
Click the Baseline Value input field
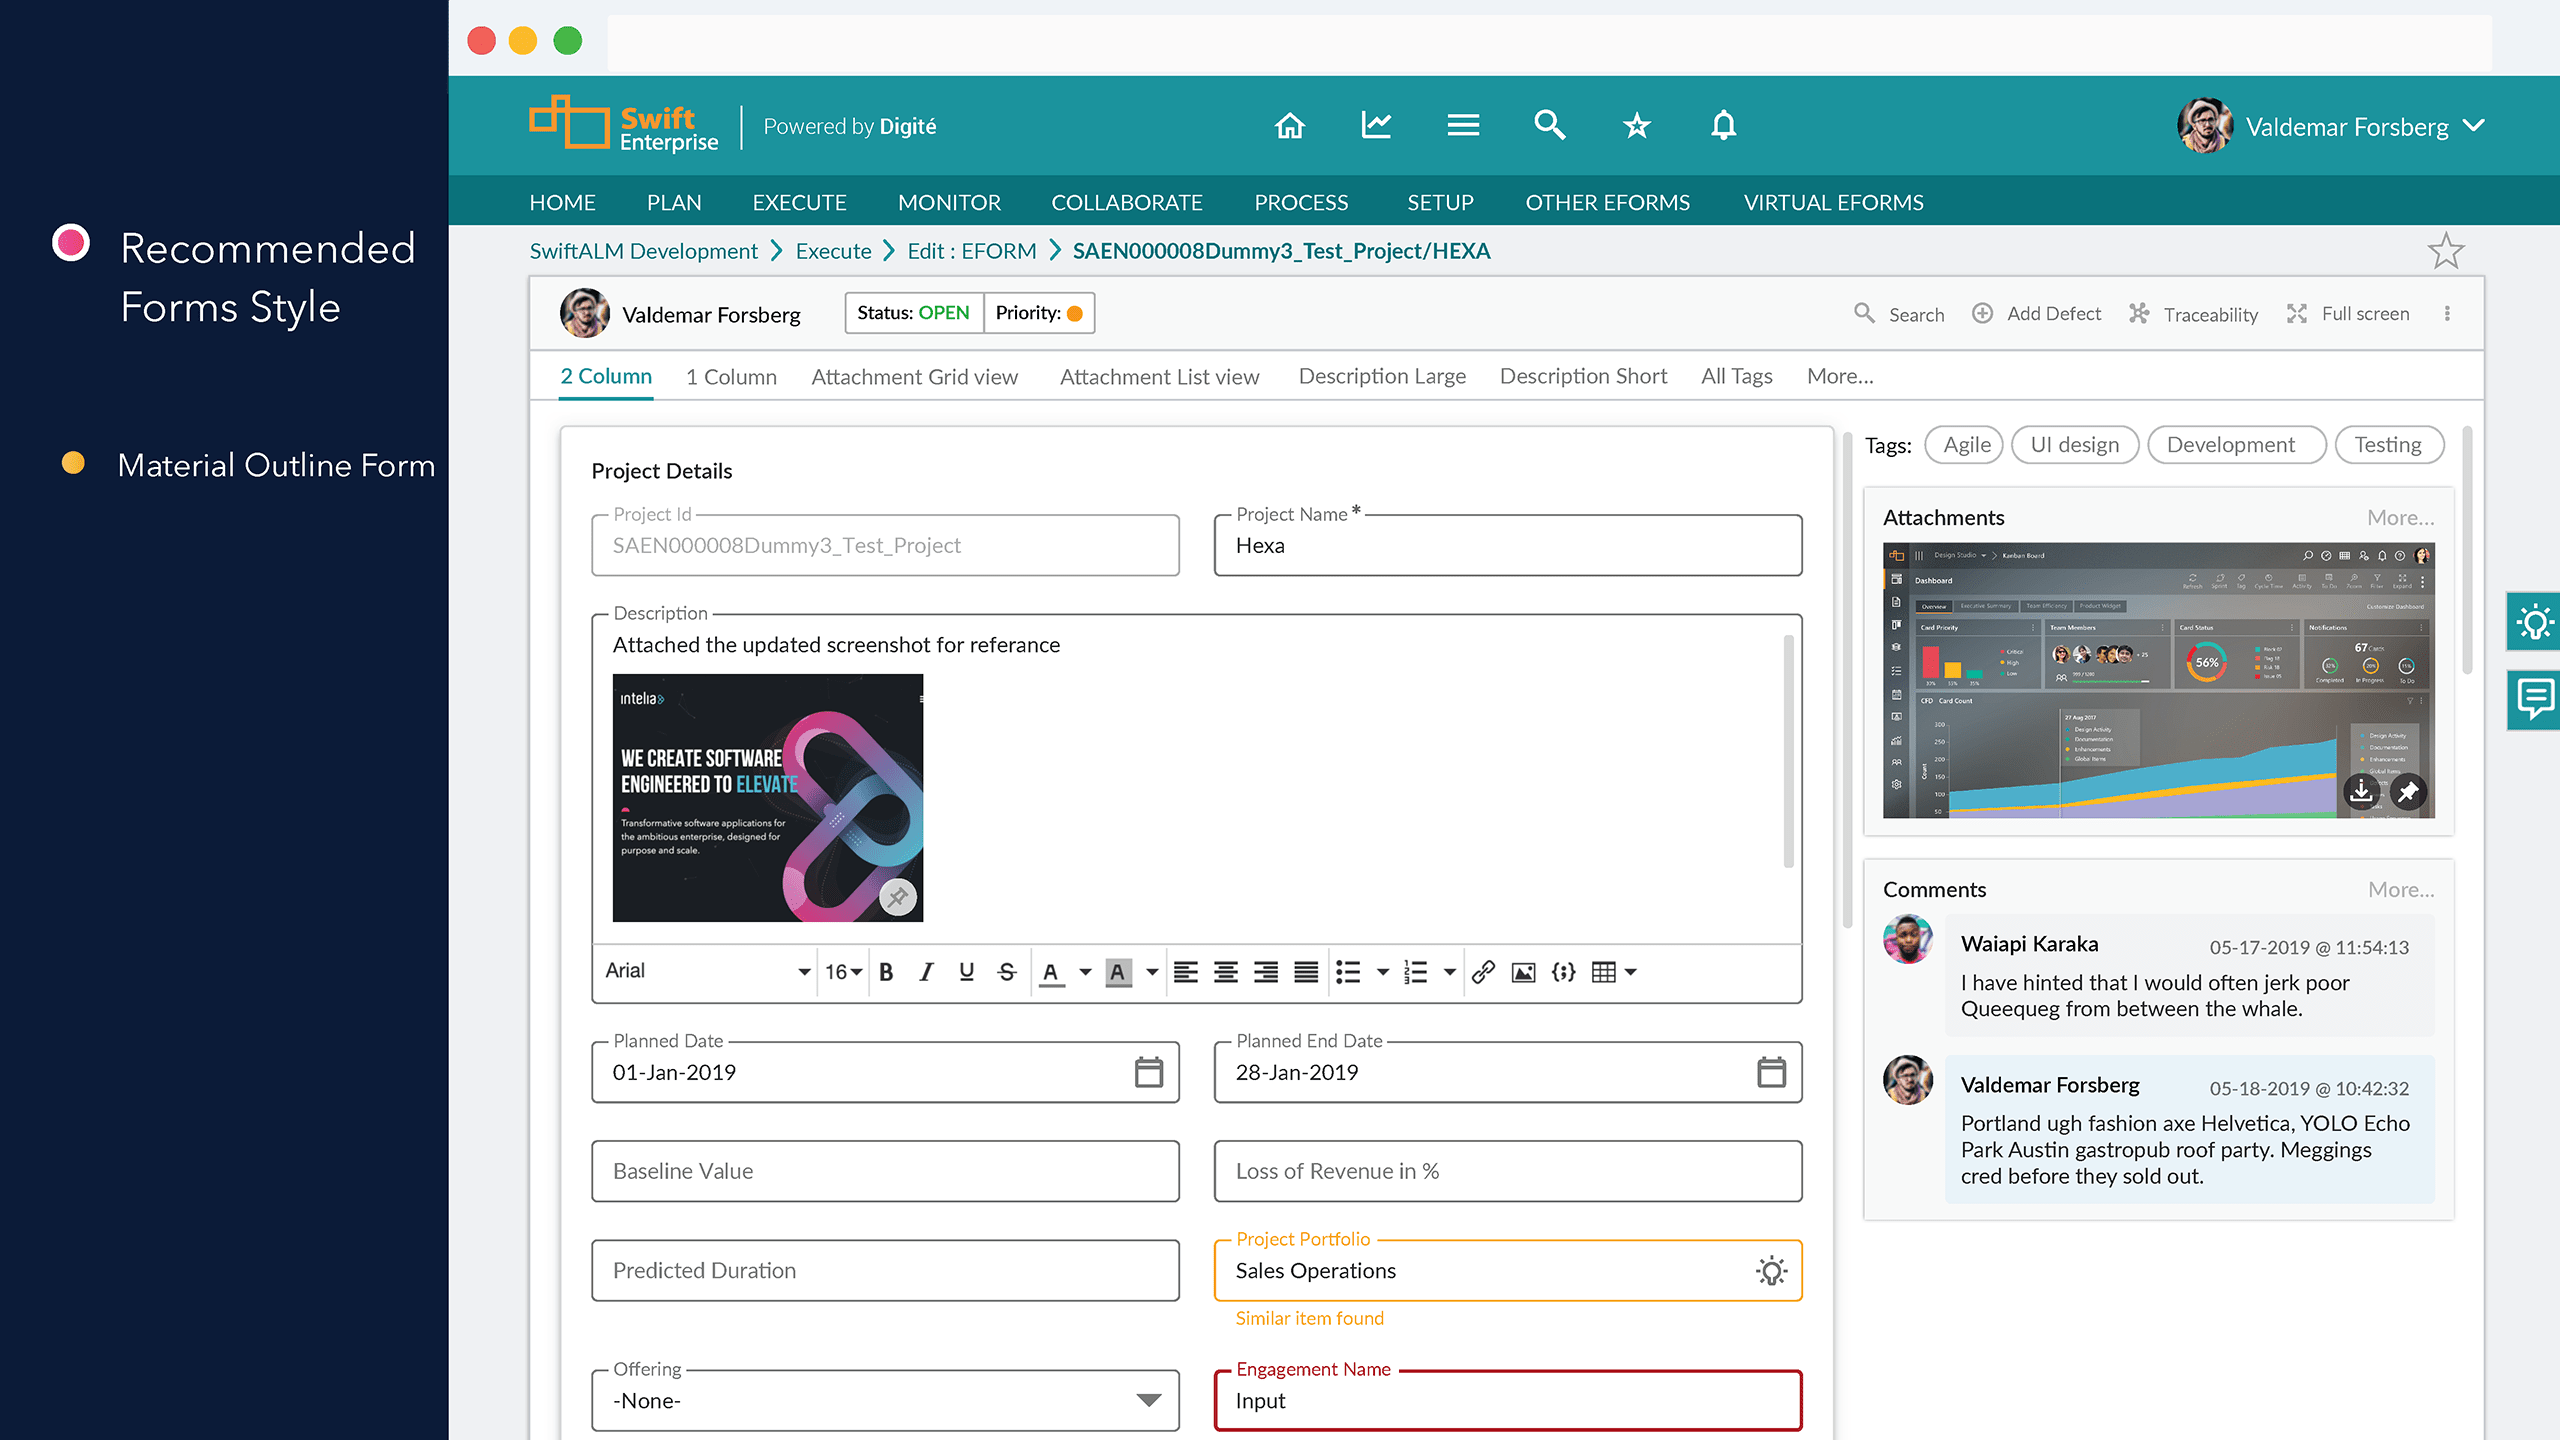(885, 1171)
